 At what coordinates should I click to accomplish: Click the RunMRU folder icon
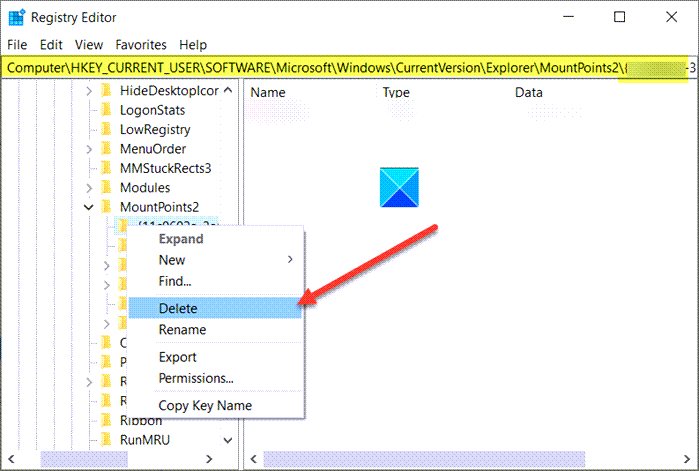coord(106,440)
